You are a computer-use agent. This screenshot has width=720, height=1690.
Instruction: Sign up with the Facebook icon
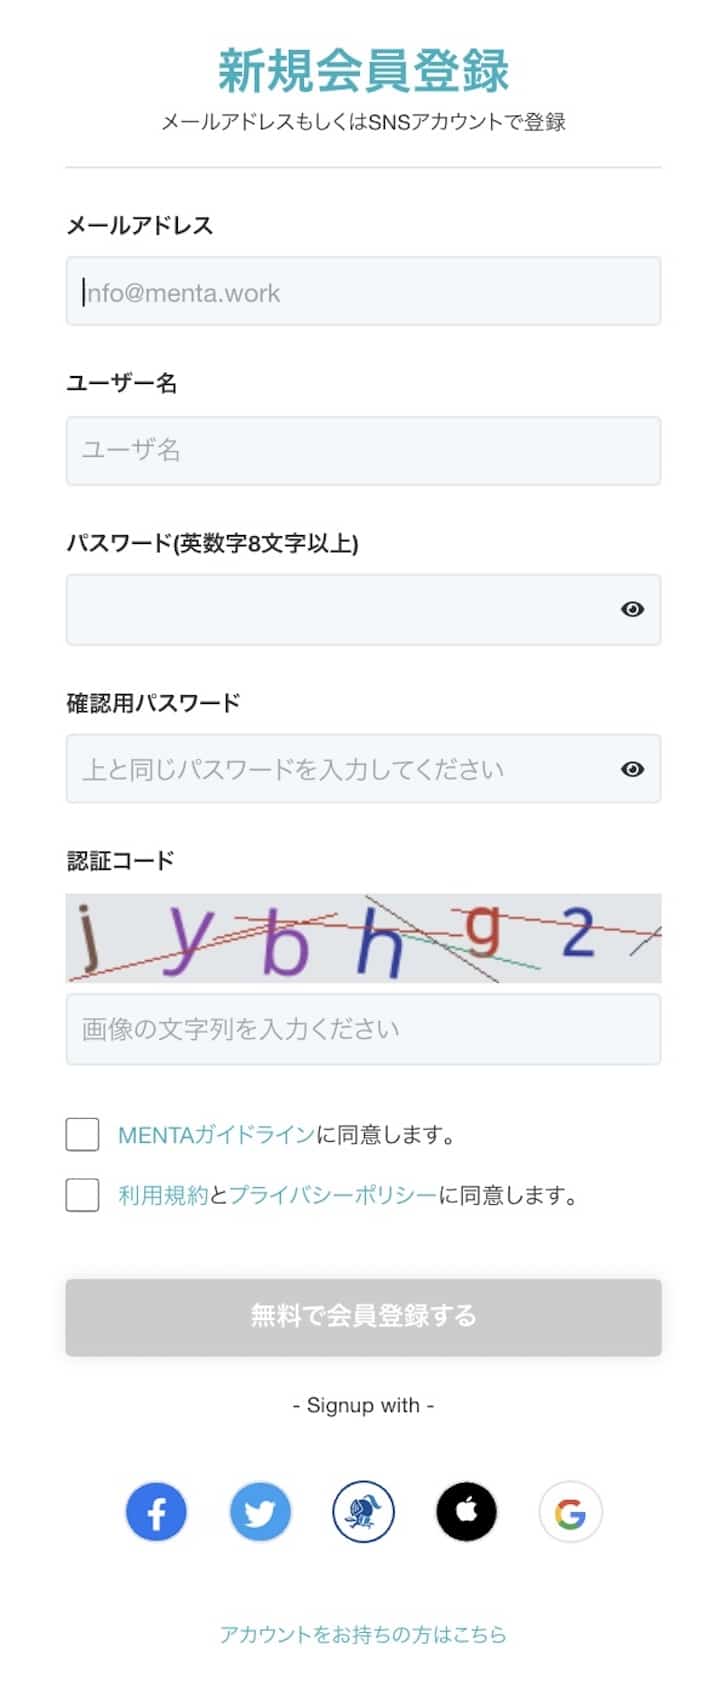point(156,1512)
